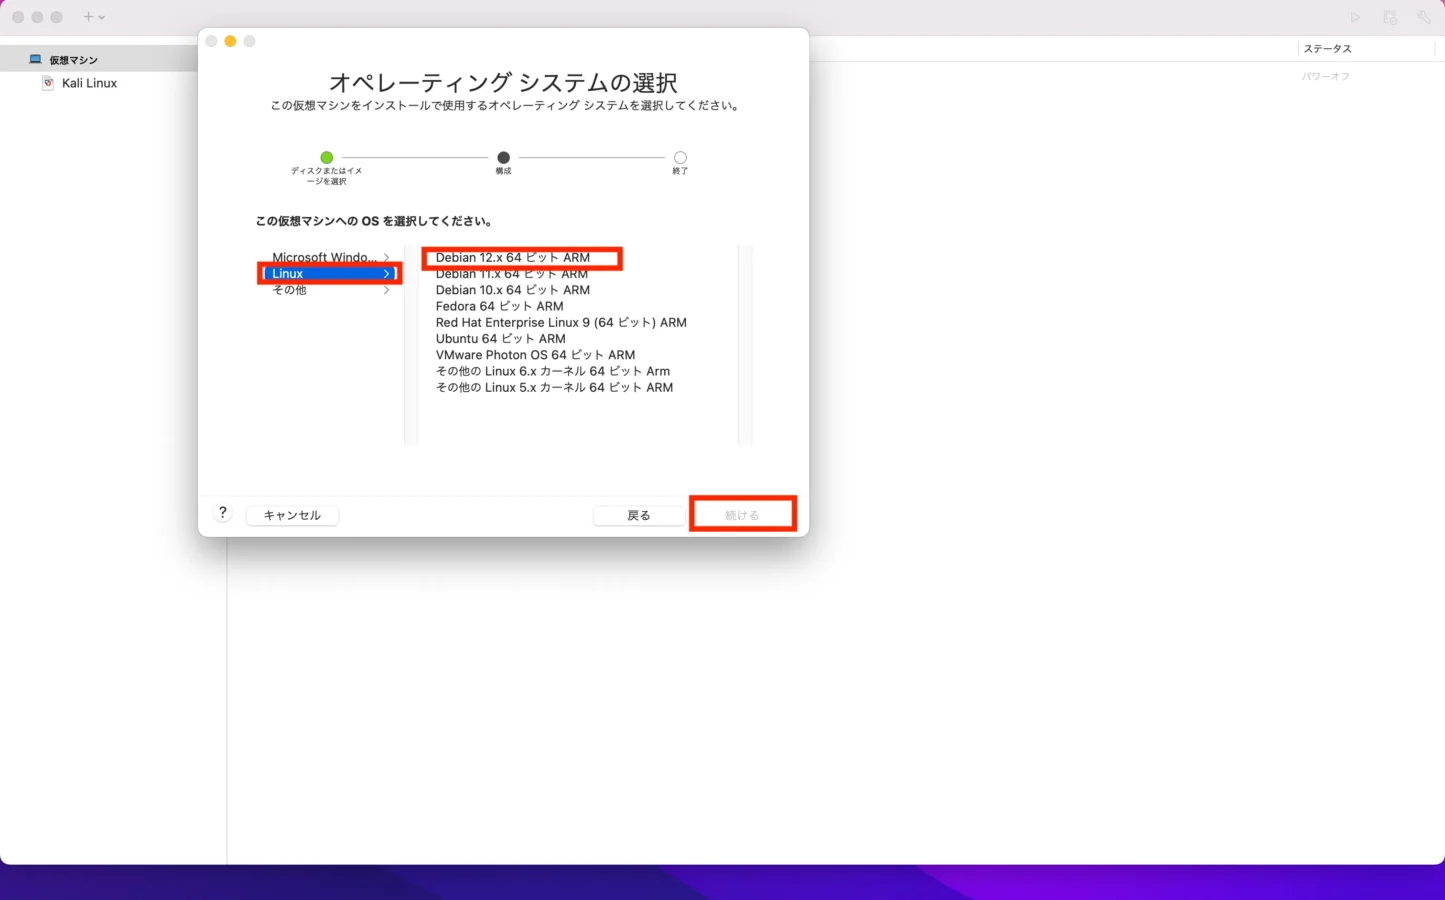The width and height of the screenshot is (1445, 900).
Task: Open the dropdown arrow beside the plus button
Action: coord(102,17)
